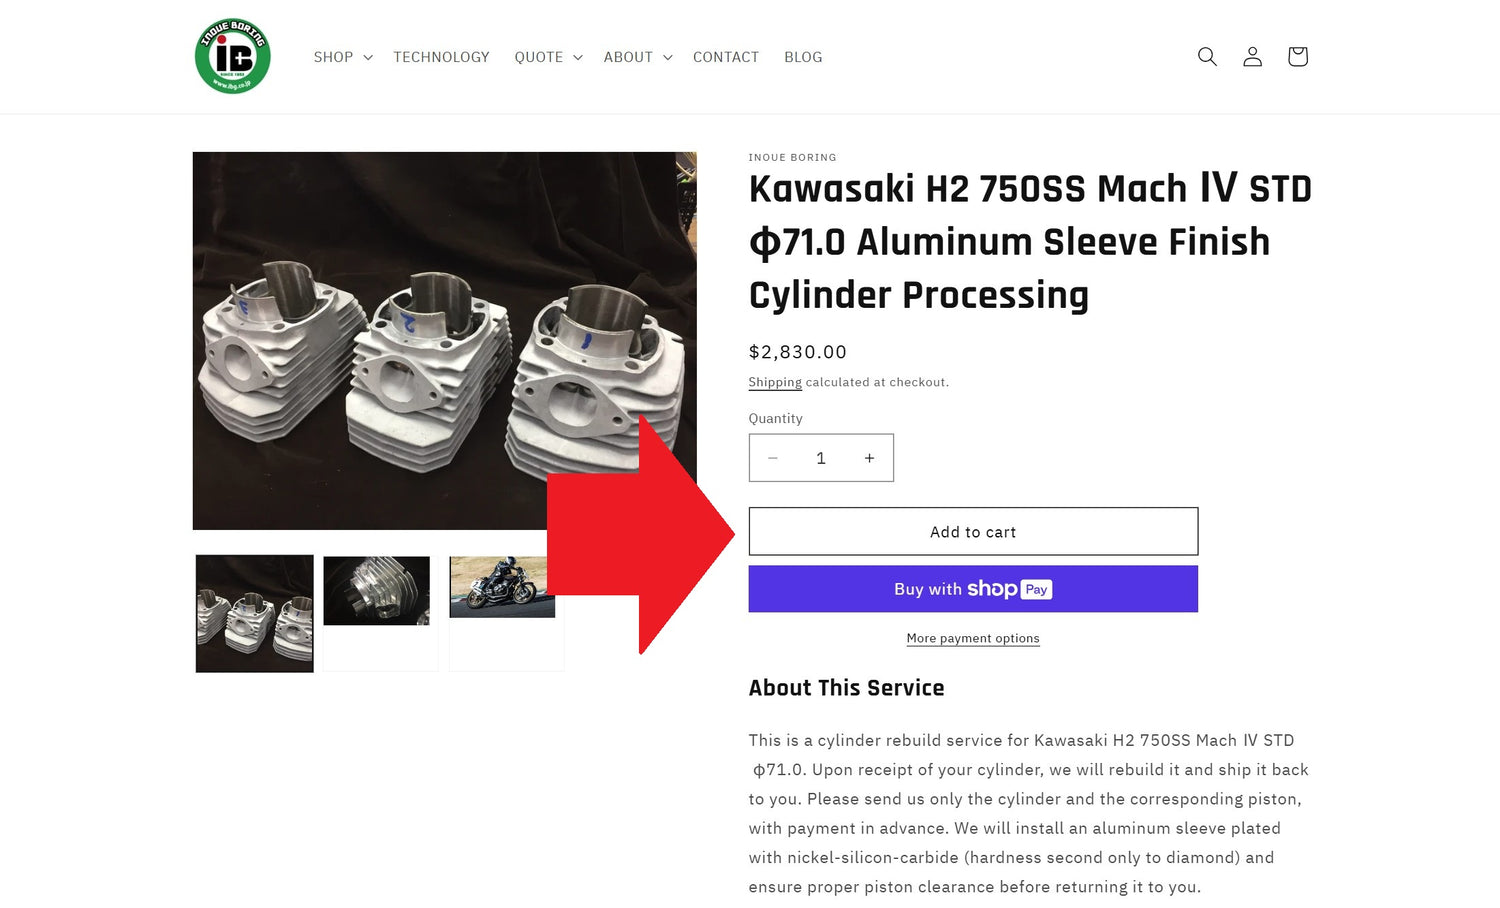Select the three cylinders thumbnail
The image size is (1500, 908).
[x=254, y=613]
